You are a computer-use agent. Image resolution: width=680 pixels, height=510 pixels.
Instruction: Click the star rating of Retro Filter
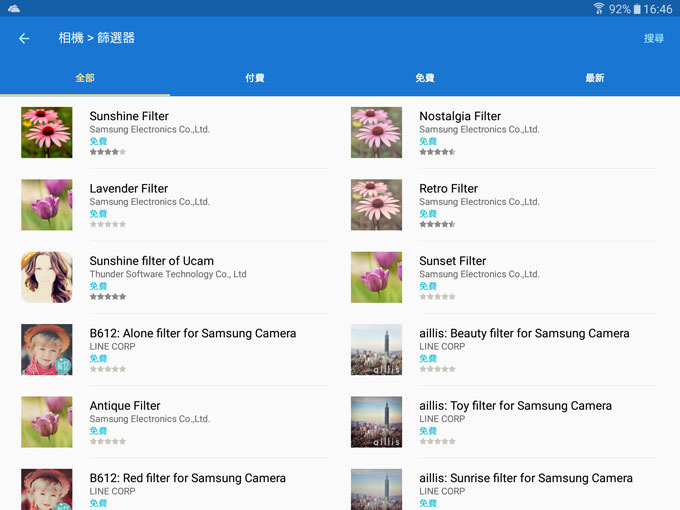(438, 224)
